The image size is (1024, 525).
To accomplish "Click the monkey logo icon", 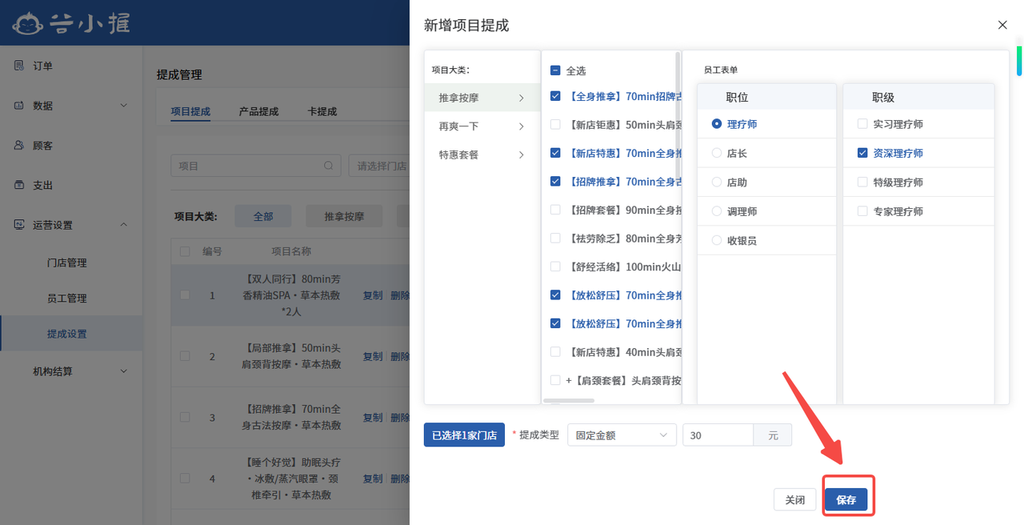I will [28, 24].
